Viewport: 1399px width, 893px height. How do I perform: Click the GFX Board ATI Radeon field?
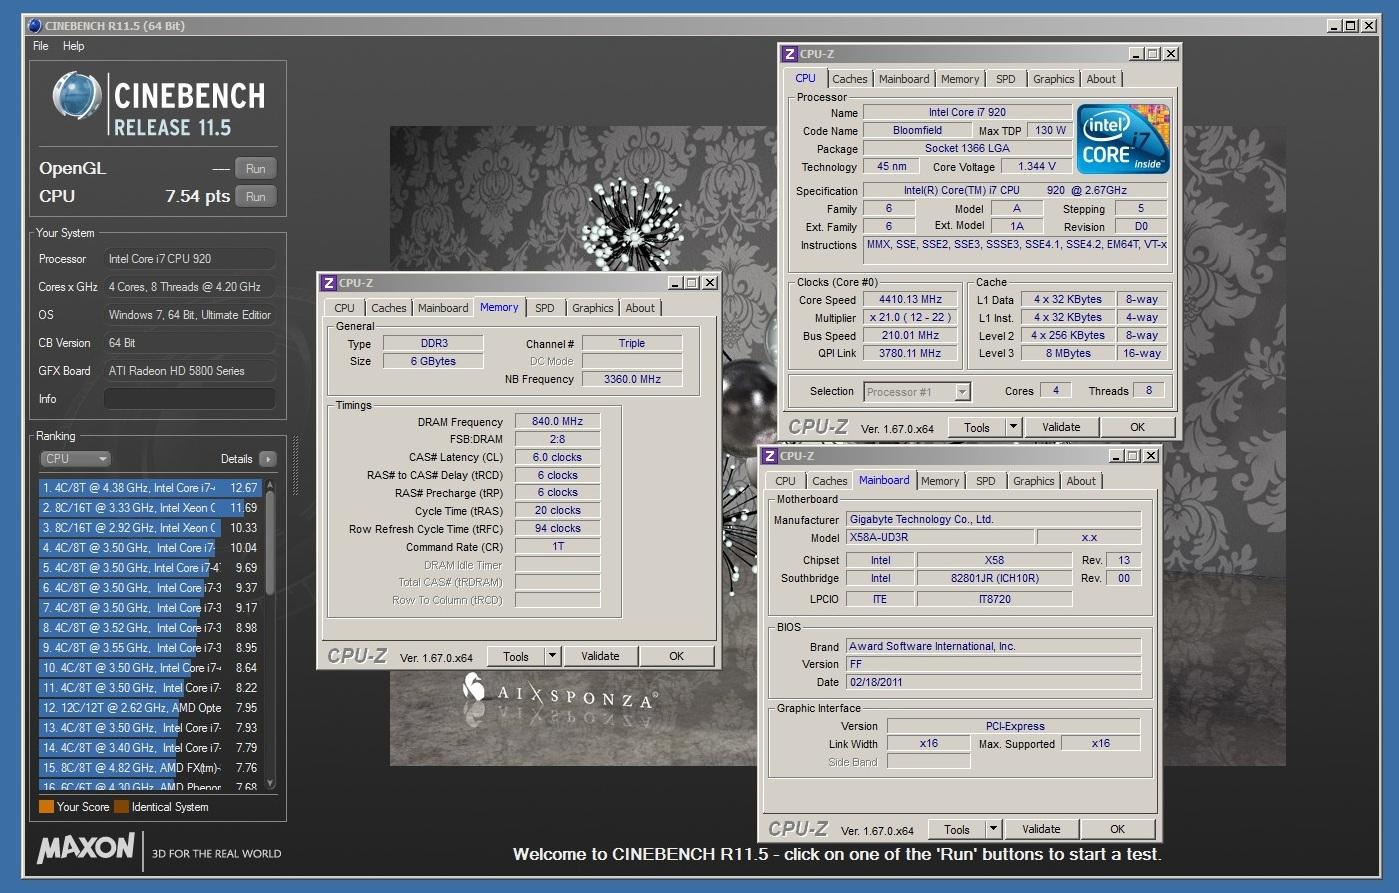coord(190,371)
